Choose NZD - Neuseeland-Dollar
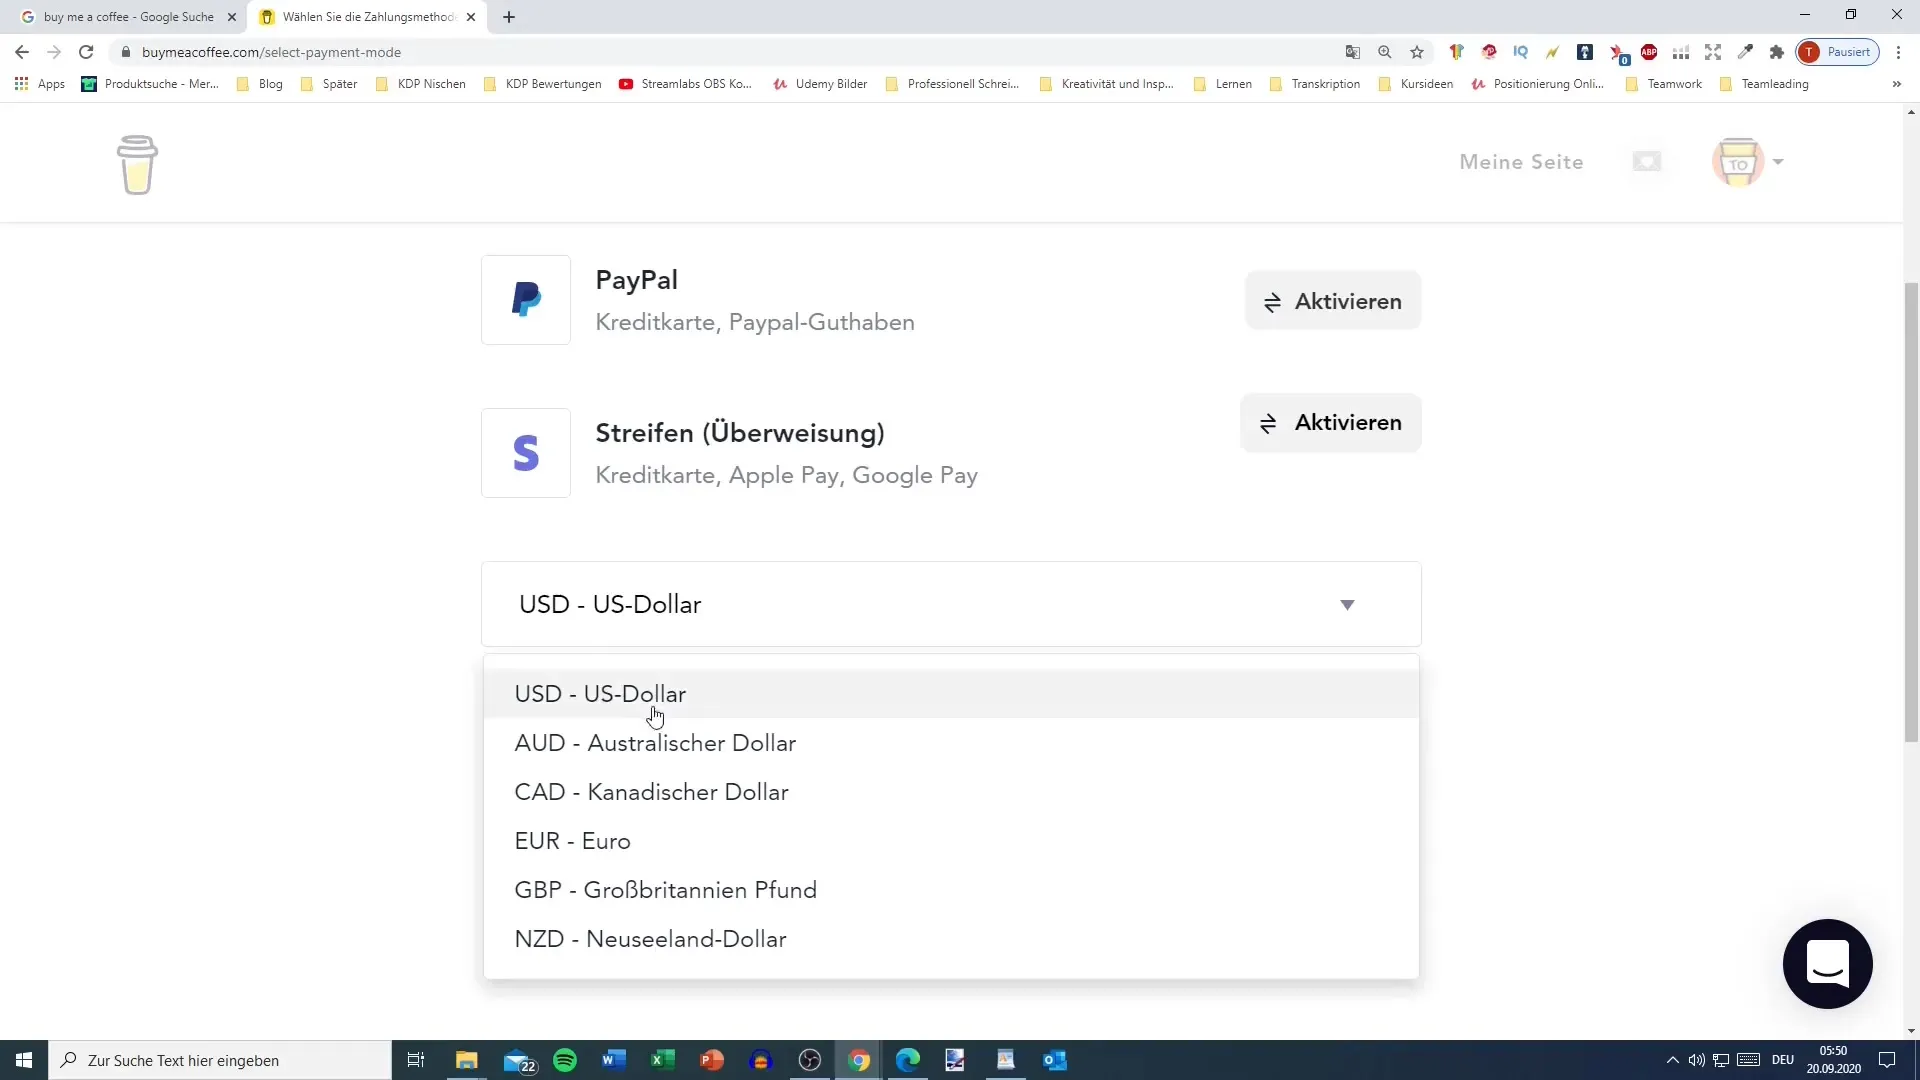 click(951, 939)
